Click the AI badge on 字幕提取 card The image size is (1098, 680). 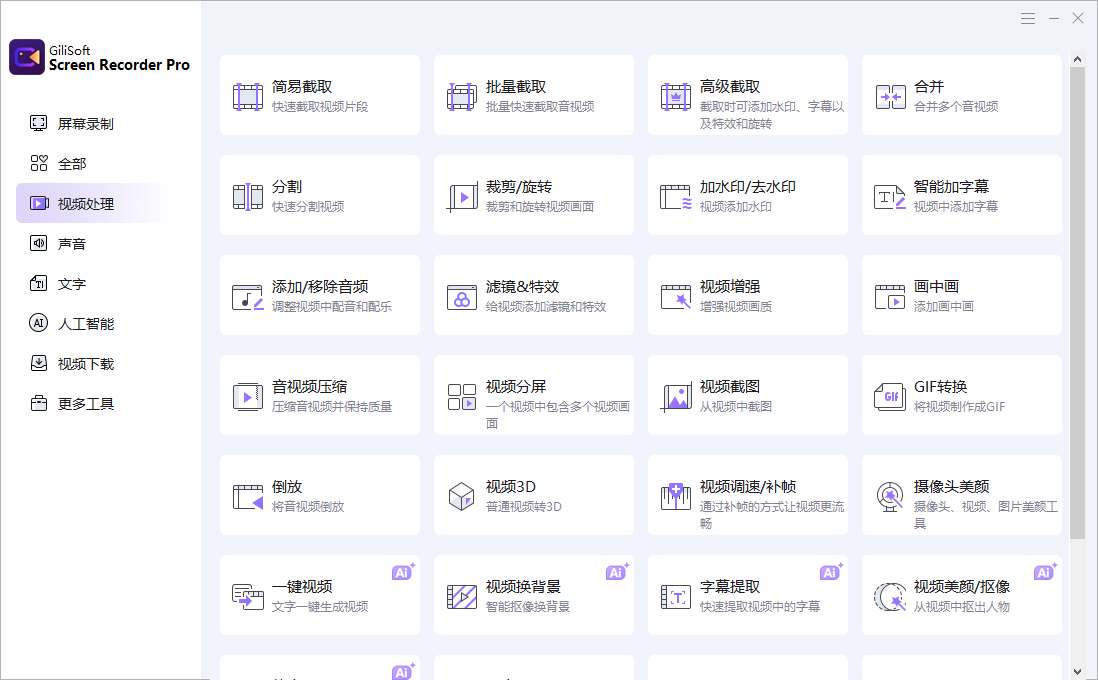pyautogui.click(x=831, y=571)
